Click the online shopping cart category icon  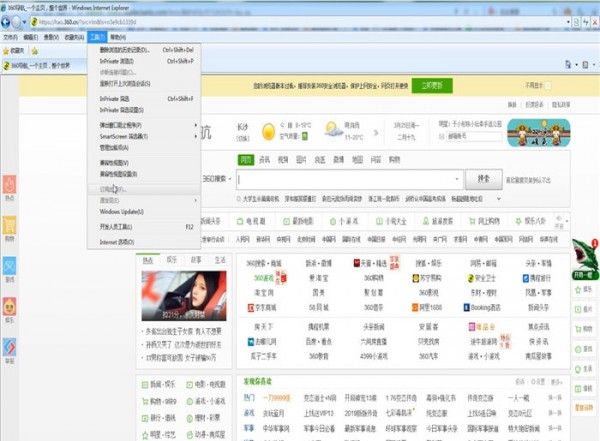(x=472, y=221)
